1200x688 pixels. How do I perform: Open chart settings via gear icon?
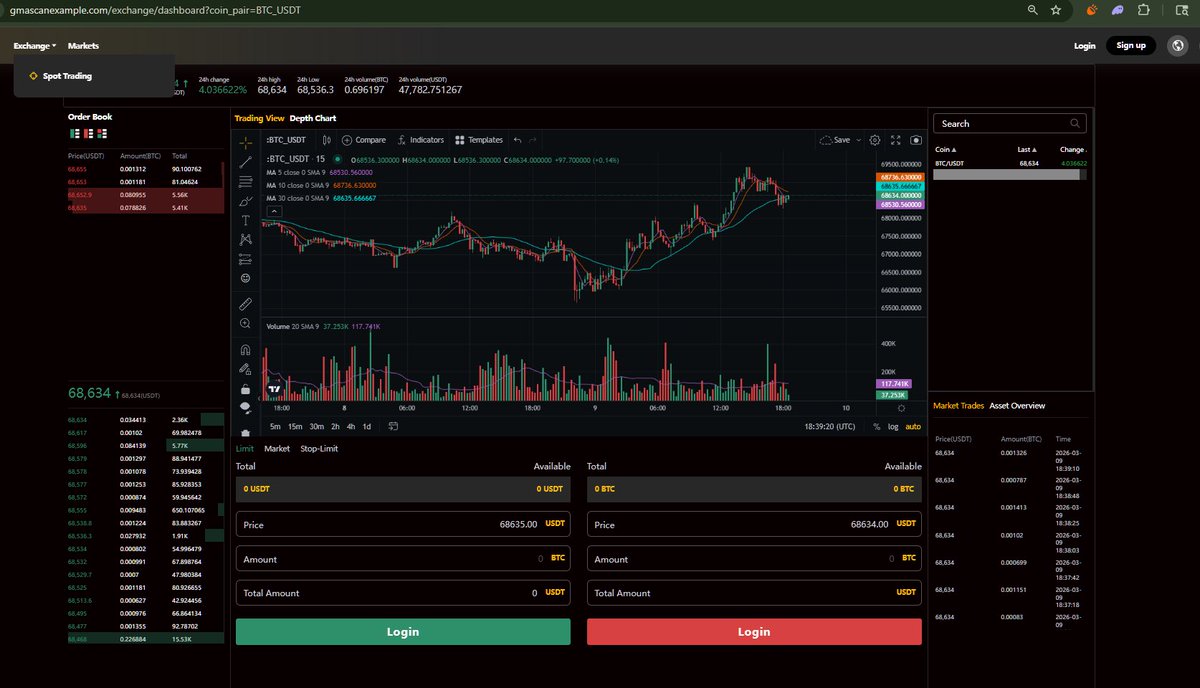click(875, 140)
